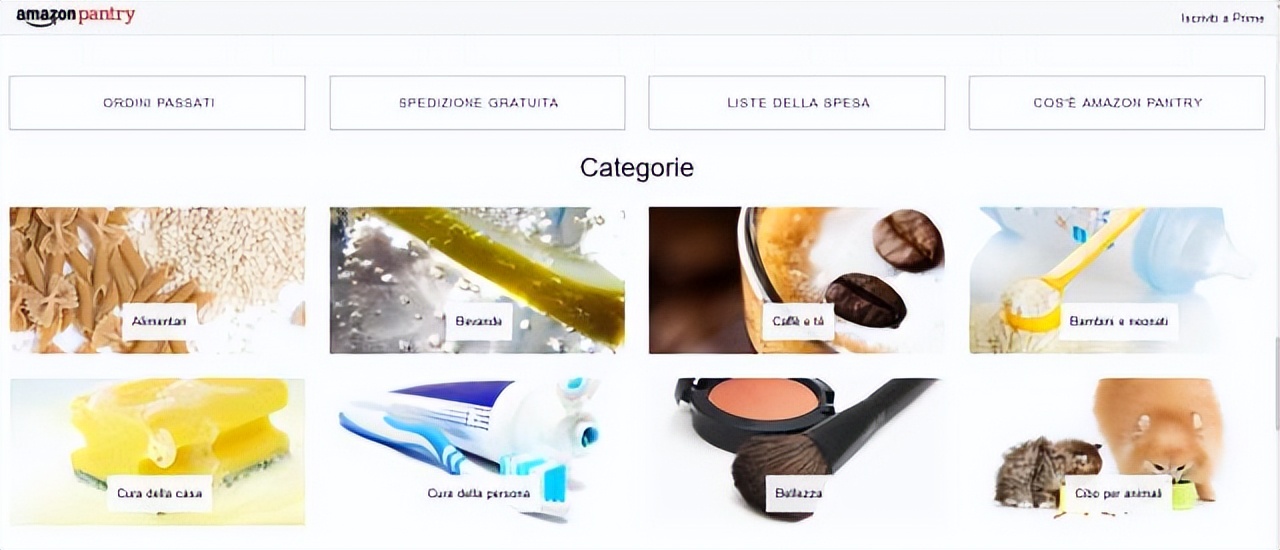Click the Bellezza label
This screenshot has height=550, width=1280.
pos(799,493)
